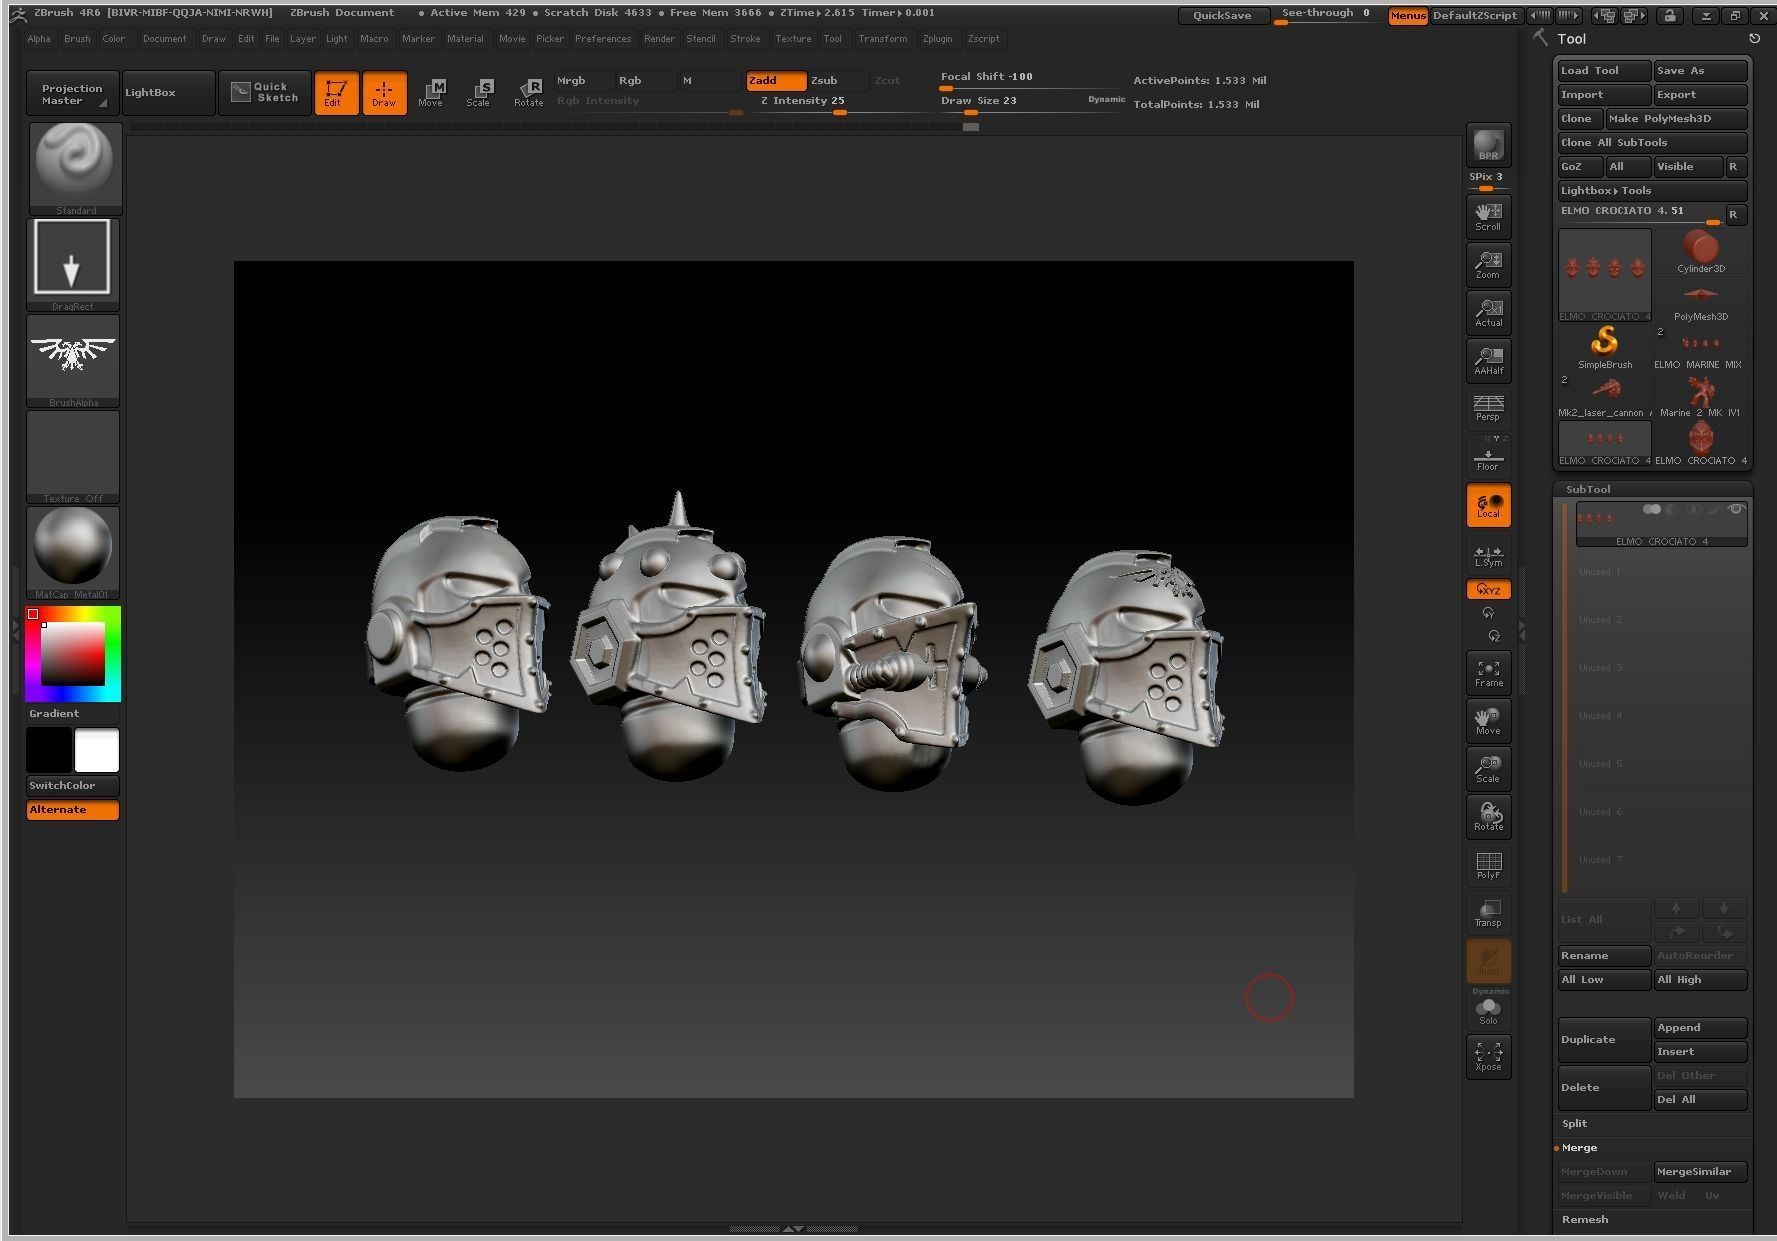
Task: Click the right shelf Rotate view icon
Action: click(1488, 816)
